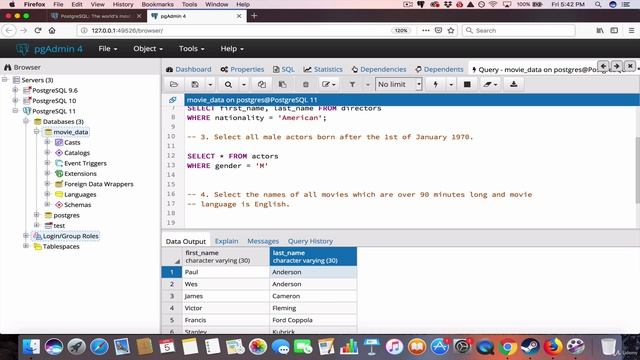Image resolution: width=640 pixels, height=360 pixels.
Task: Open iTunes music app in dock
Action: 394,347
